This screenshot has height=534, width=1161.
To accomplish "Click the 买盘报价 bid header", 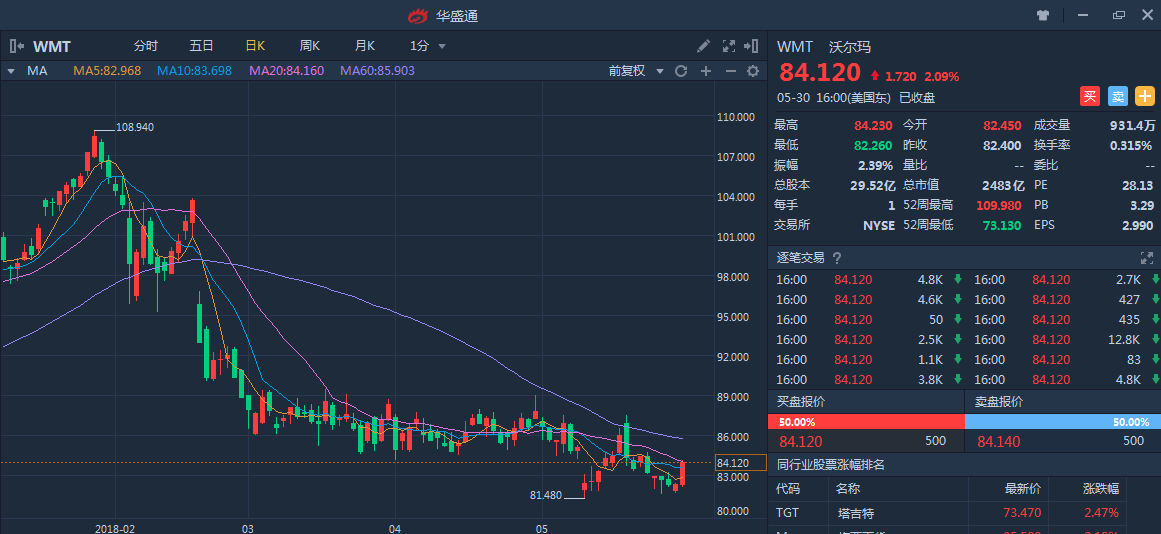I will click(800, 401).
